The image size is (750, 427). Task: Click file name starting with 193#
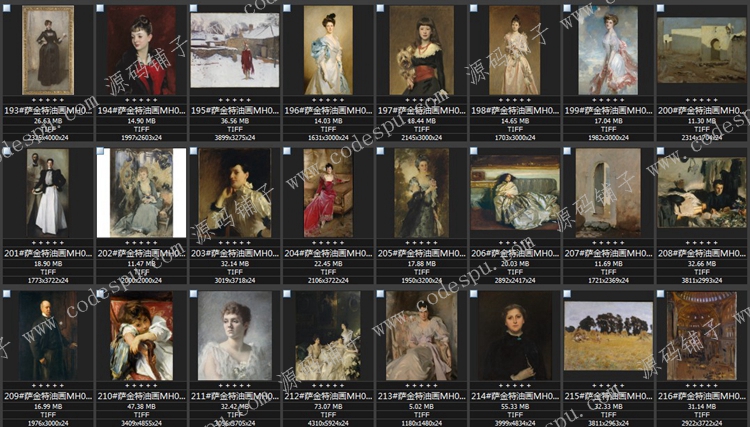click(48, 110)
